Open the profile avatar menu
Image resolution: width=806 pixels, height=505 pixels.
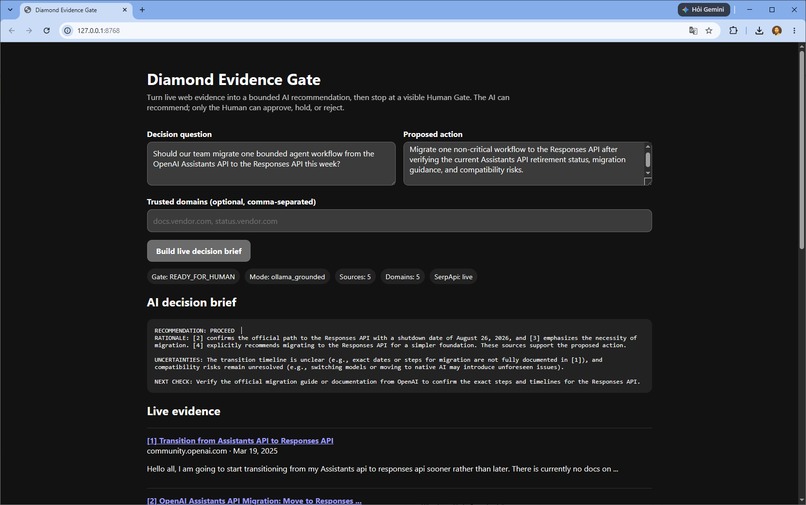[x=777, y=31]
